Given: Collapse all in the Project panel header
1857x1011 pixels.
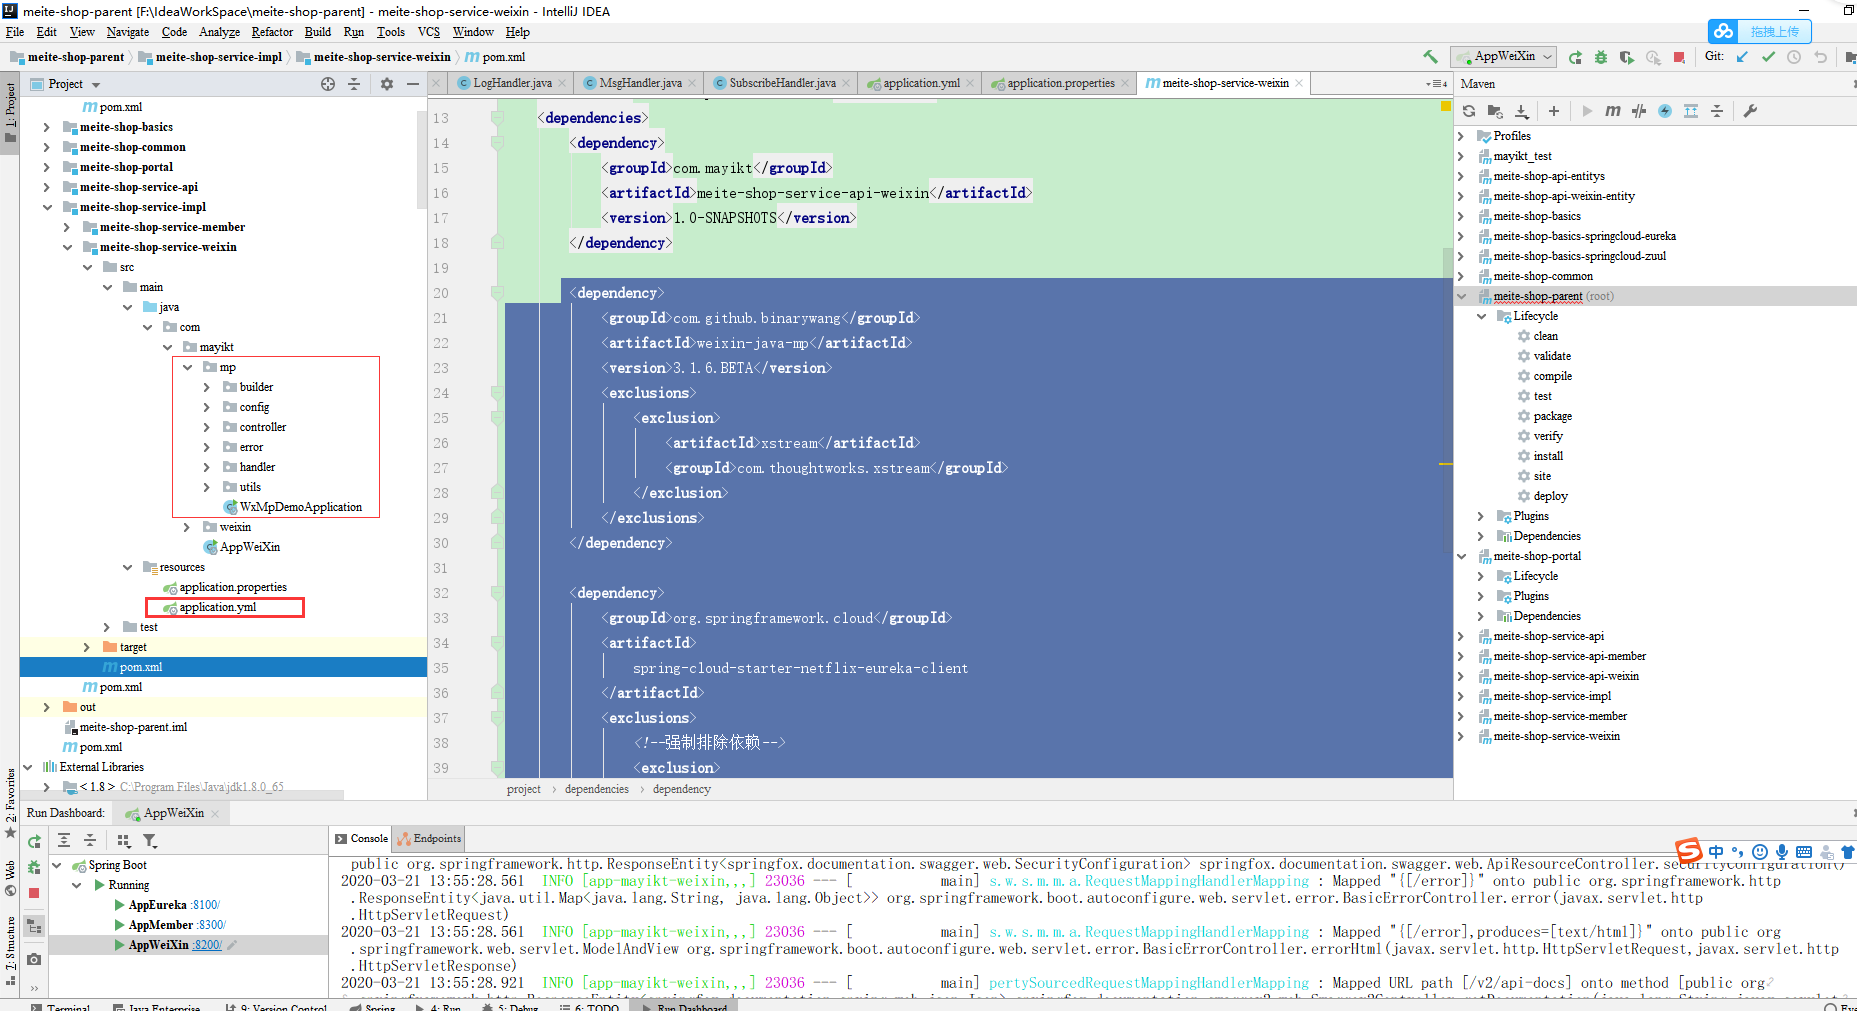Looking at the screenshot, I should (354, 84).
